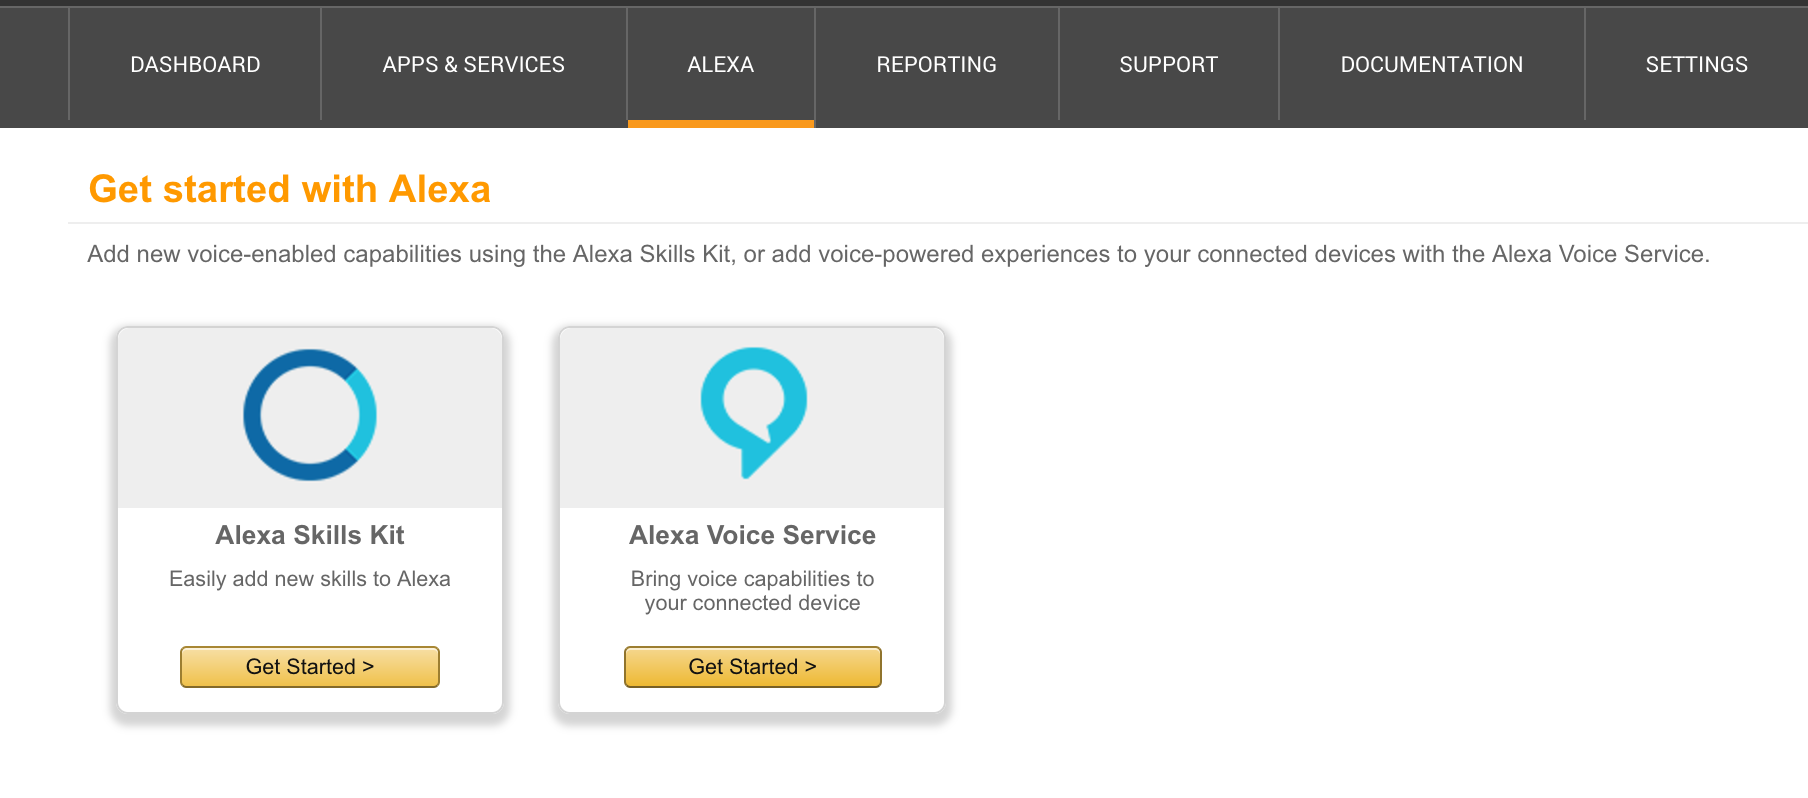Click the 'Get started with Alexa' heading

click(x=290, y=189)
